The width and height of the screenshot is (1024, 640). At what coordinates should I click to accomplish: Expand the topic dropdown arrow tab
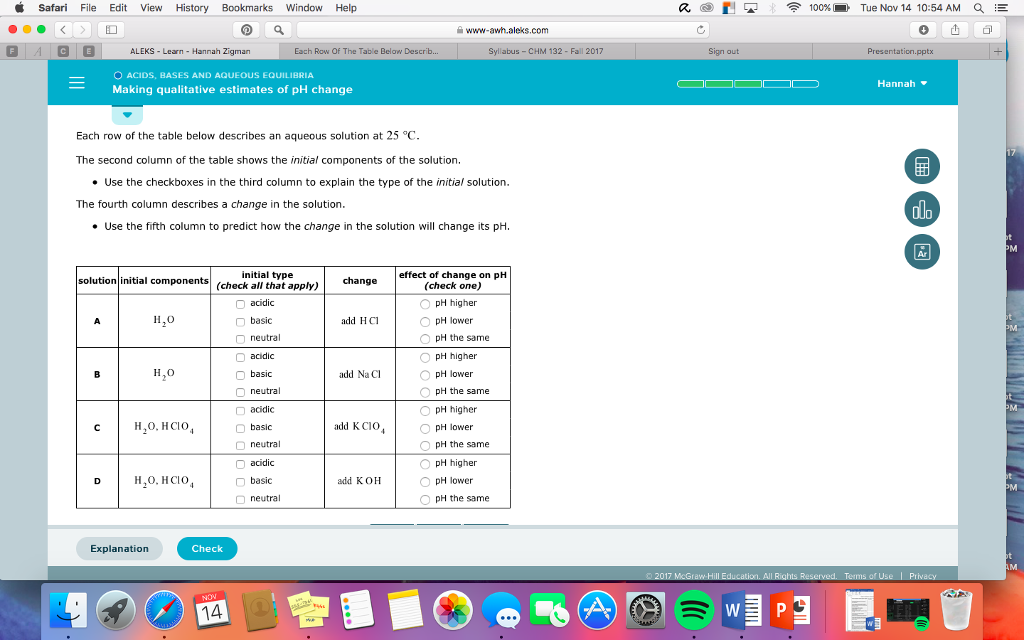pyautogui.click(x=127, y=113)
